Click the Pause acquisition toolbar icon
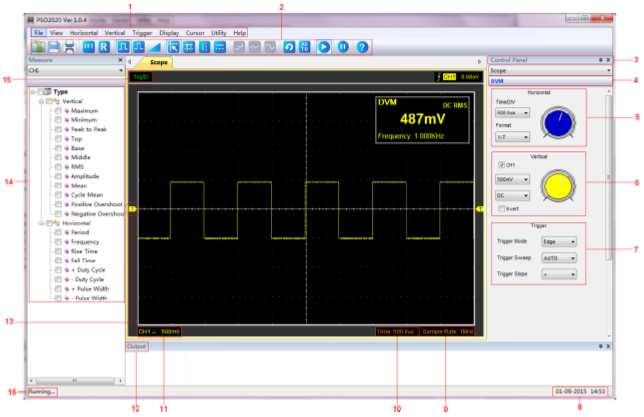Screen dimensions: 644x417 pyautogui.click(x=343, y=47)
